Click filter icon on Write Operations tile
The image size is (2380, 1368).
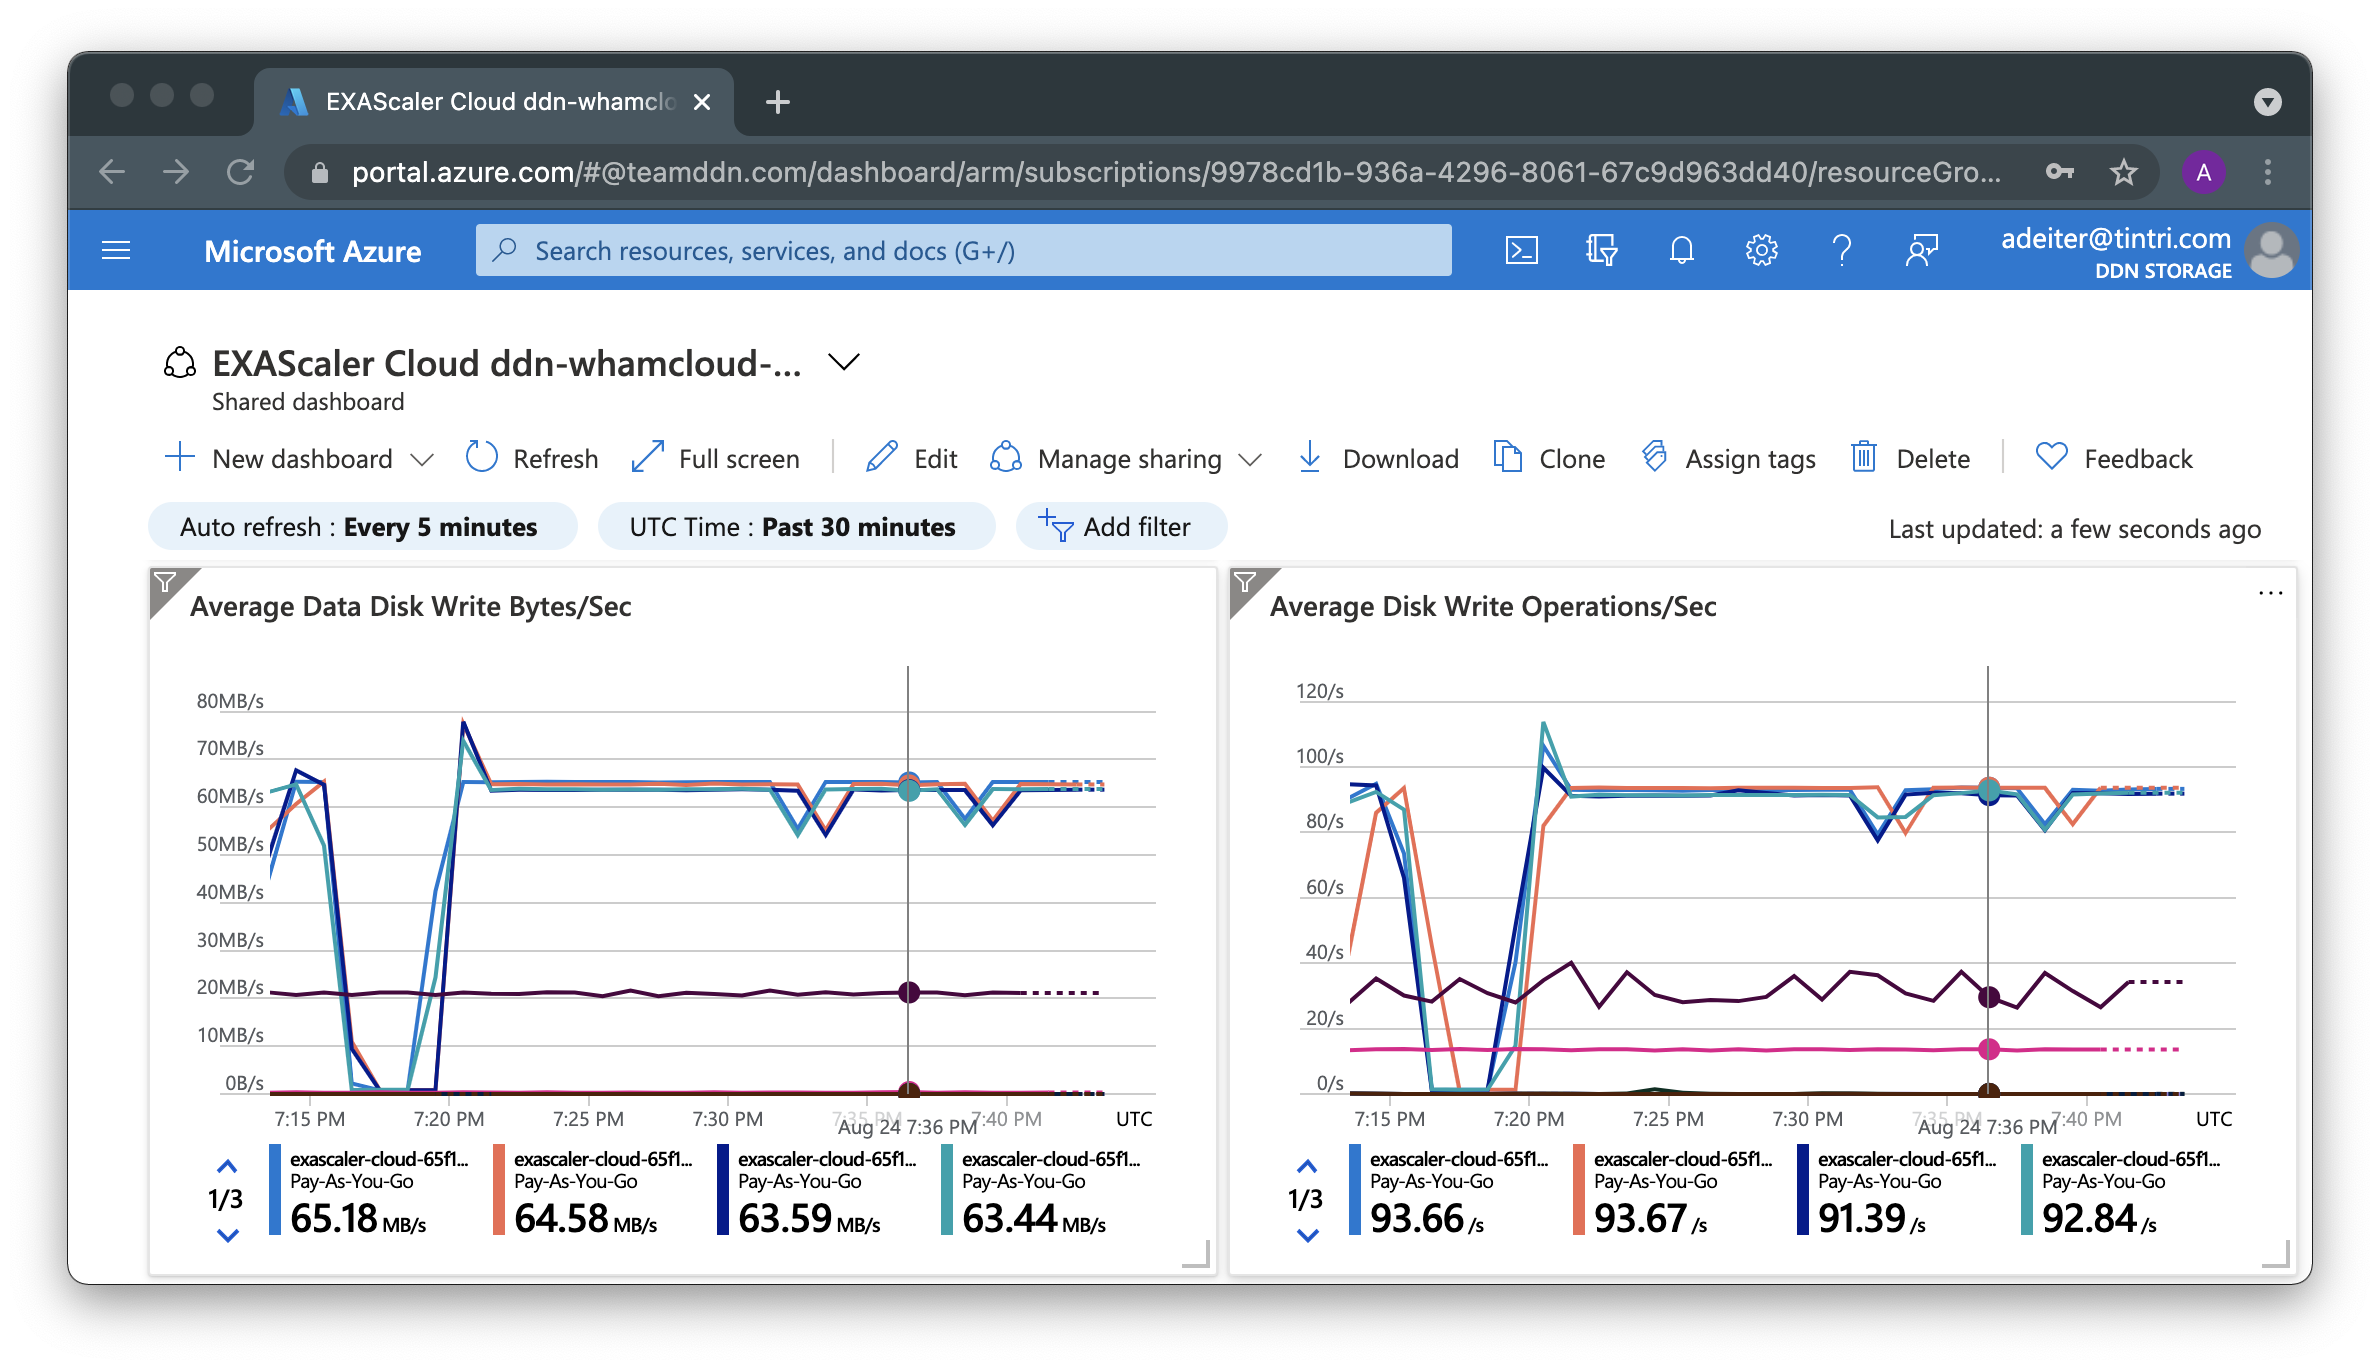[1246, 582]
